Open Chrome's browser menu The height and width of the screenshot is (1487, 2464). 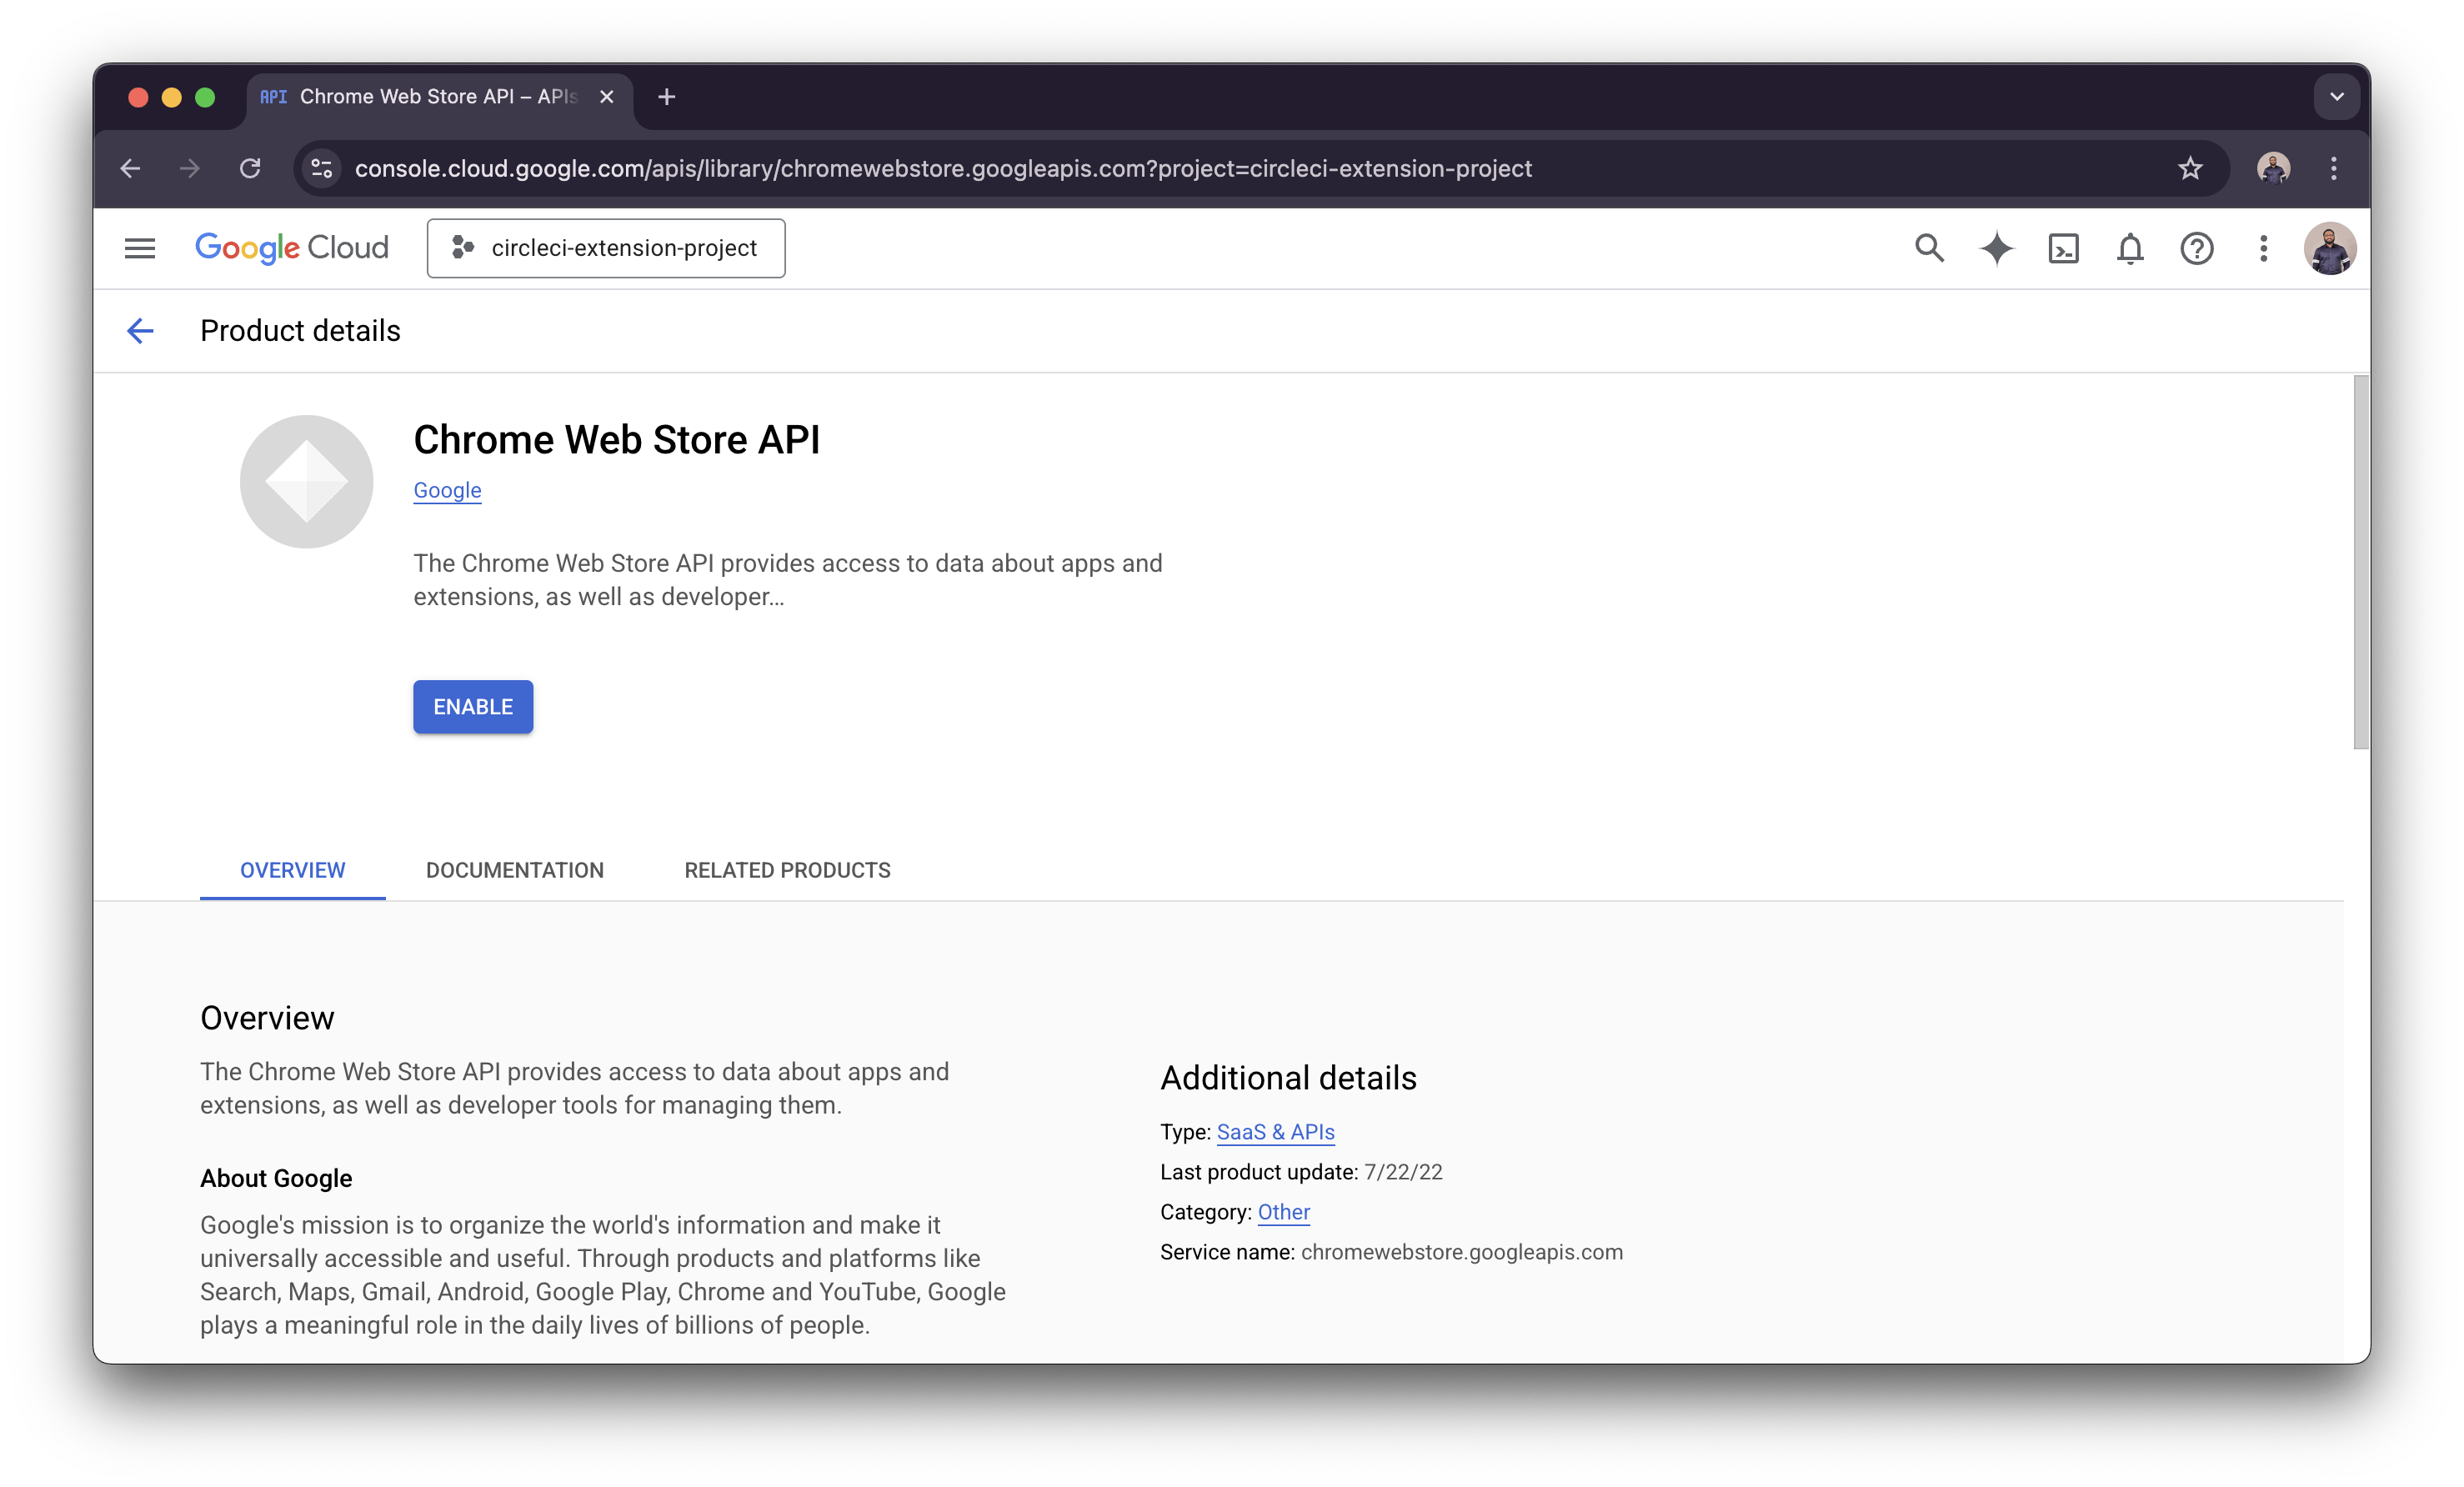click(x=2335, y=168)
